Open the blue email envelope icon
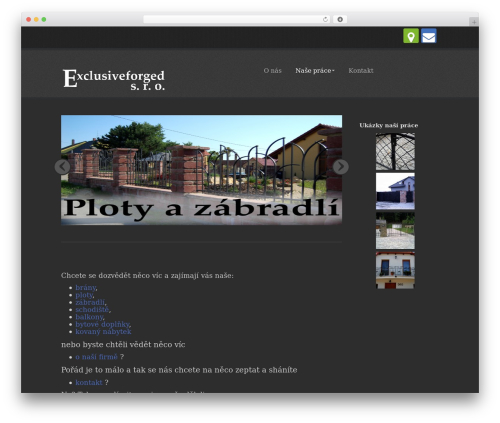The image size is (500, 423). (429, 36)
